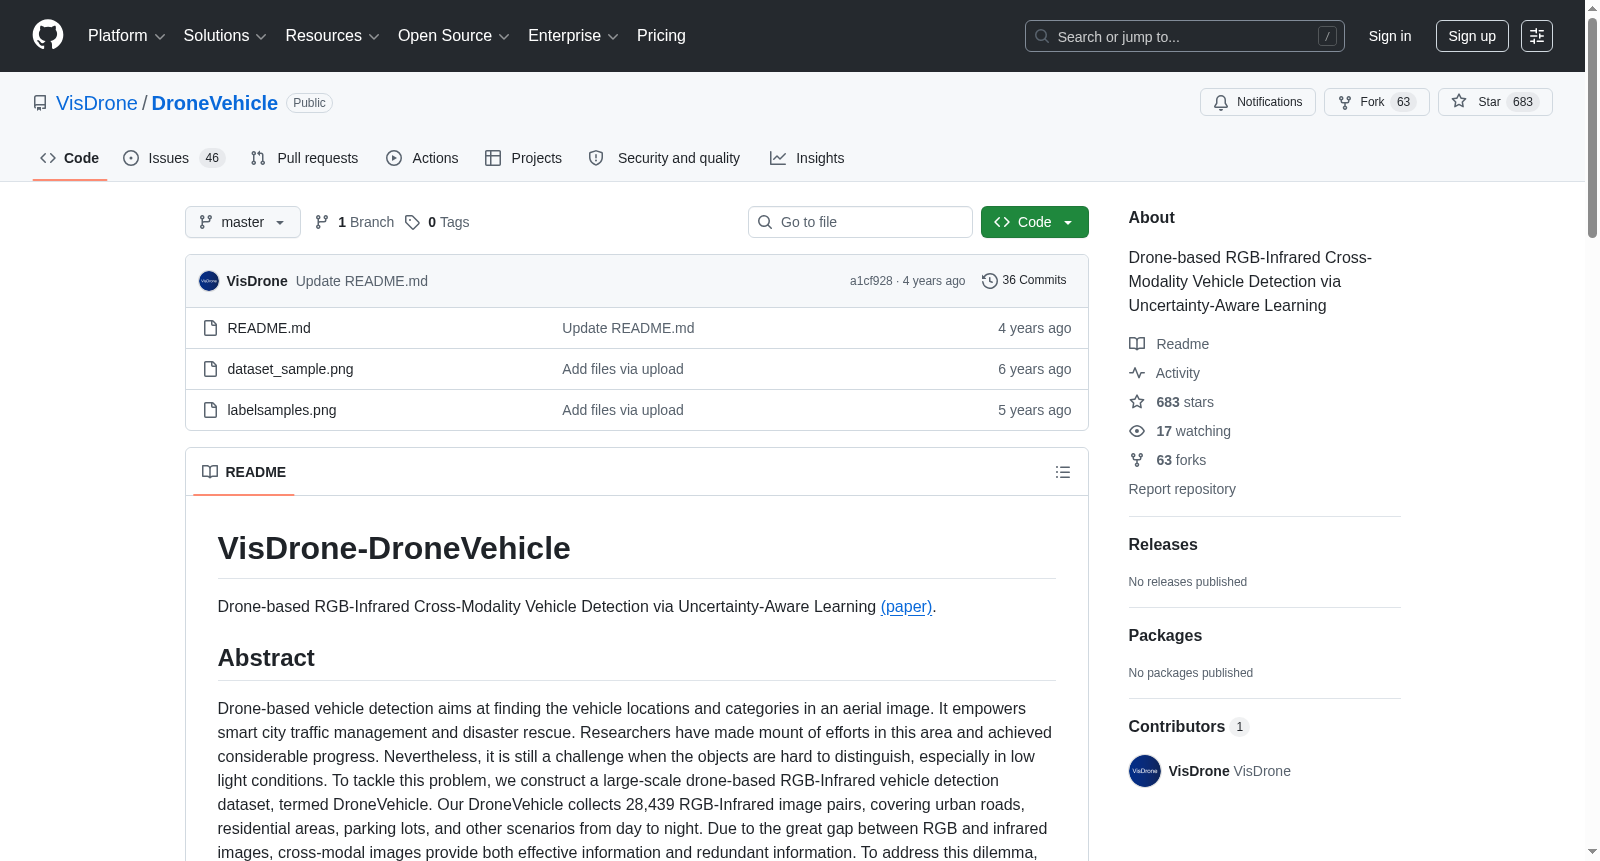
Task: Expand the Solutions menu
Action: (225, 36)
